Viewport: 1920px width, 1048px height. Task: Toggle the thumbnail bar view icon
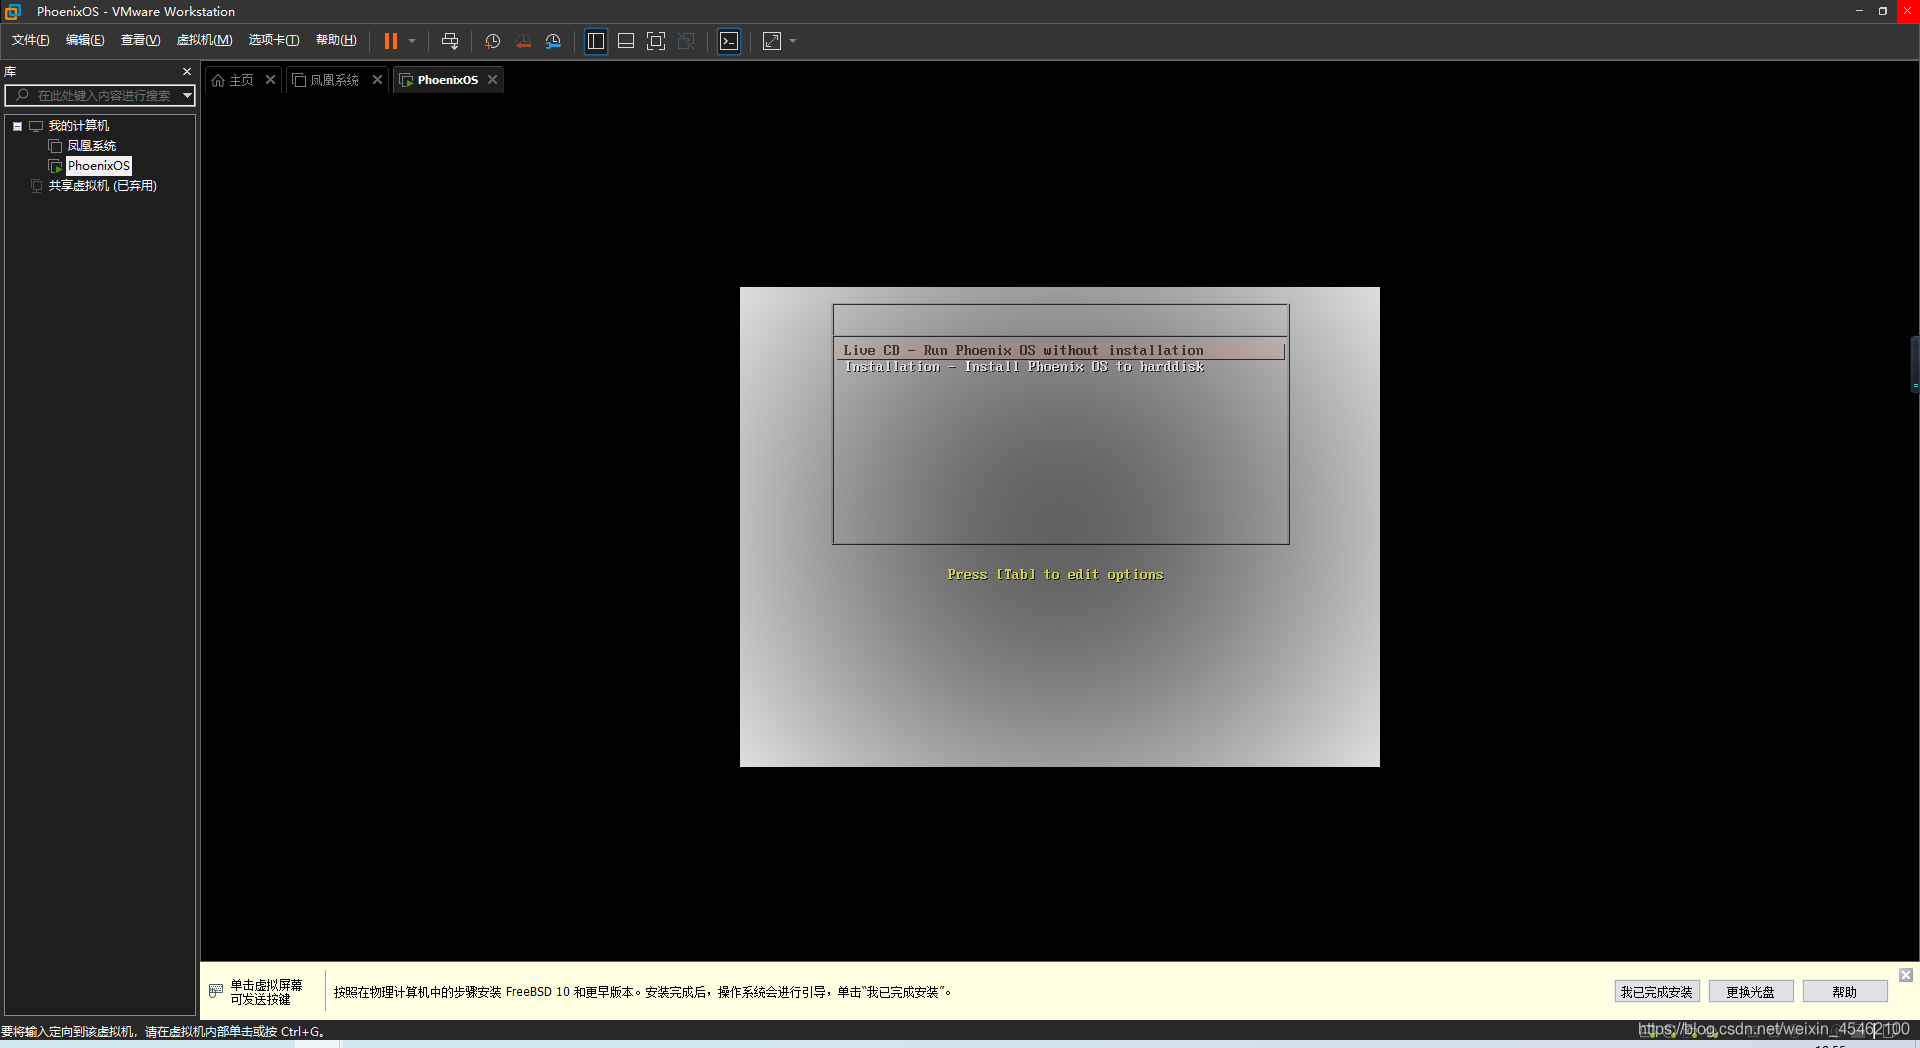[626, 41]
